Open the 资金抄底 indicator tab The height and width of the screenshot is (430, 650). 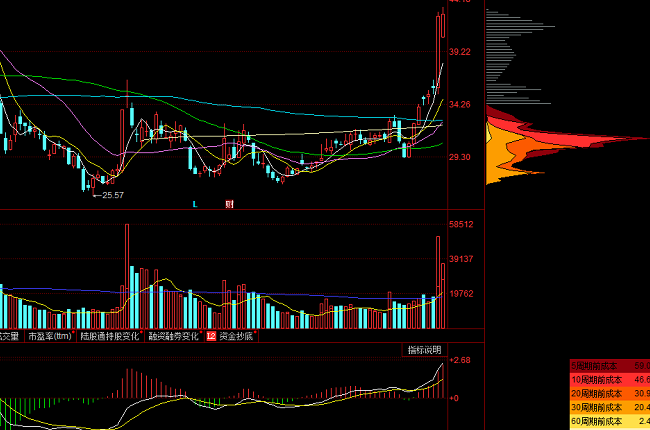pyautogui.click(x=236, y=336)
